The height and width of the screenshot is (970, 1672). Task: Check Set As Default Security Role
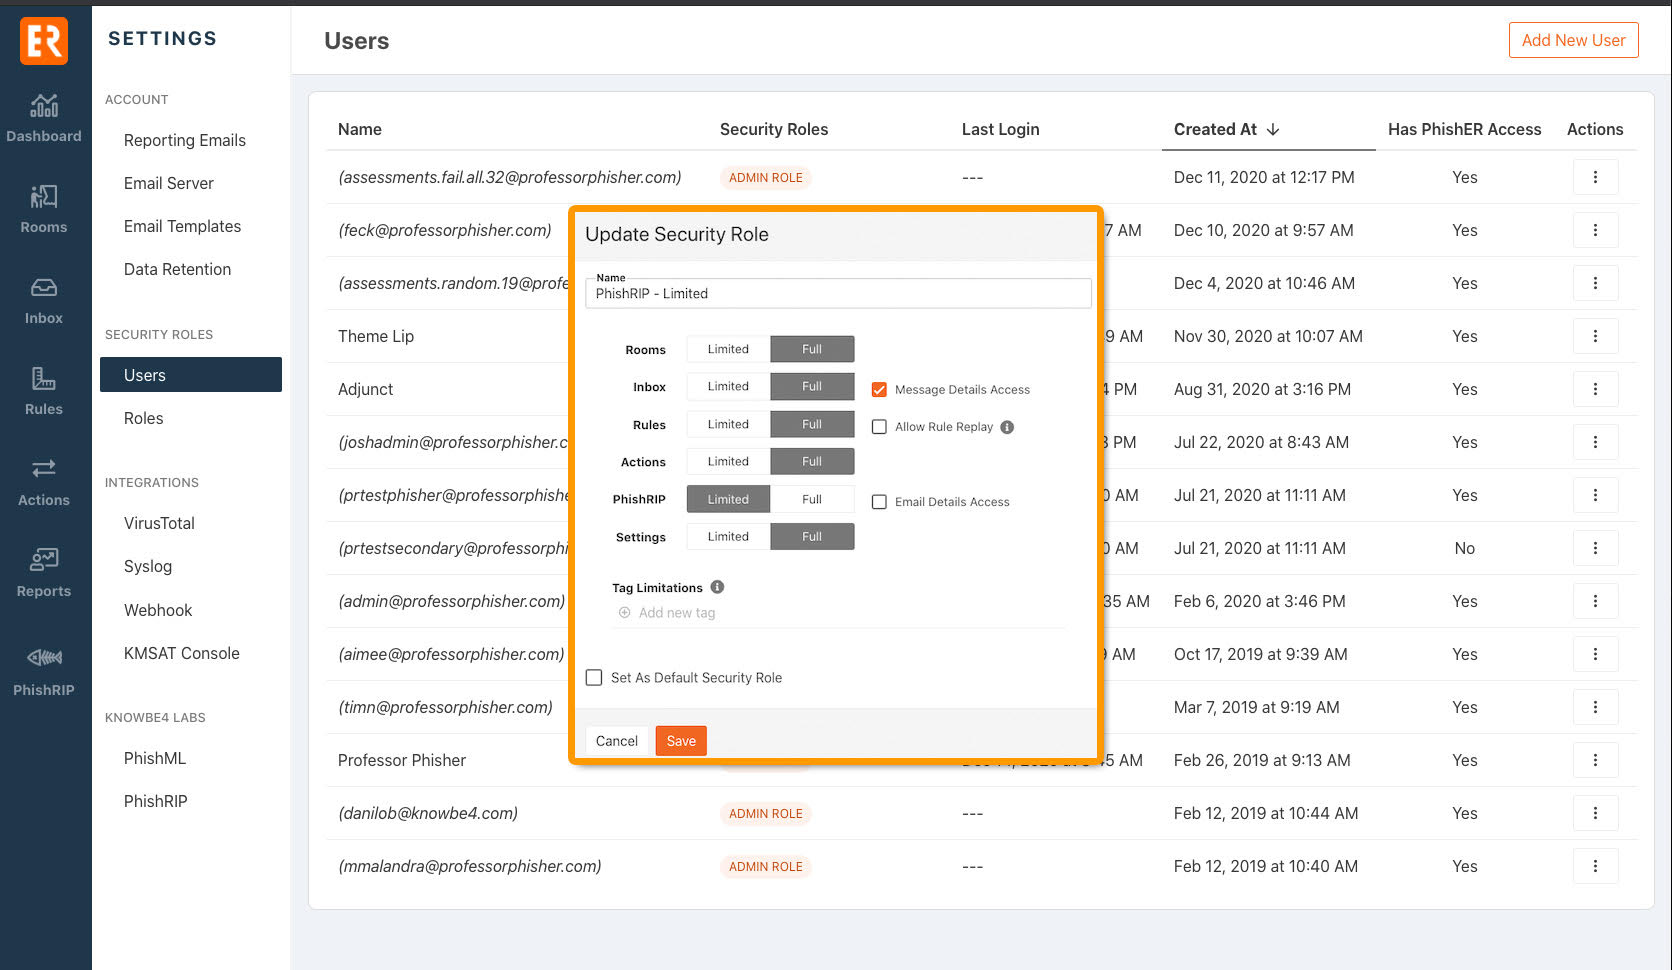(x=593, y=677)
